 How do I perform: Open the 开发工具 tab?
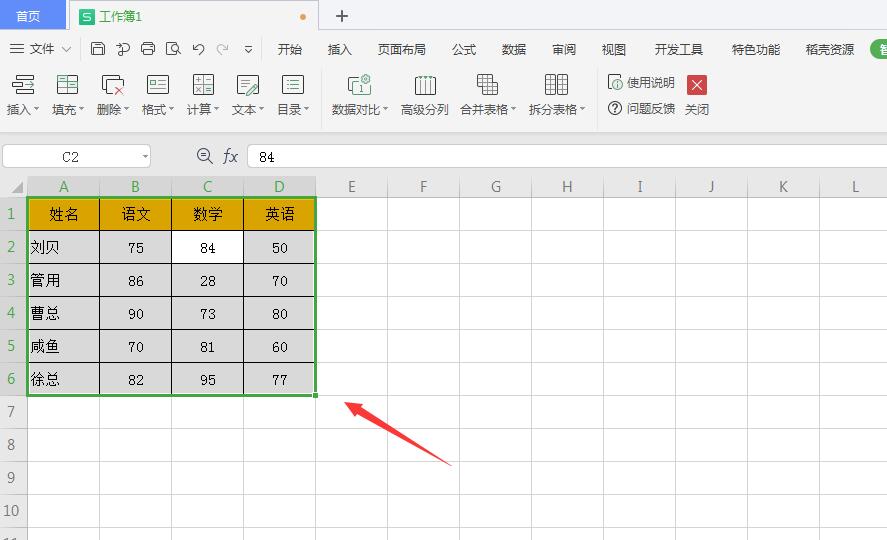click(679, 50)
